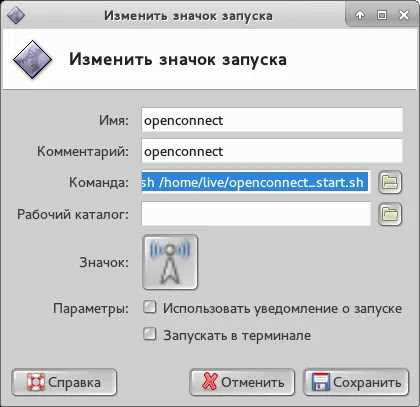This screenshot has height=407, width=420.
Task: Click into the Комментарий text field
Action: 272,151
